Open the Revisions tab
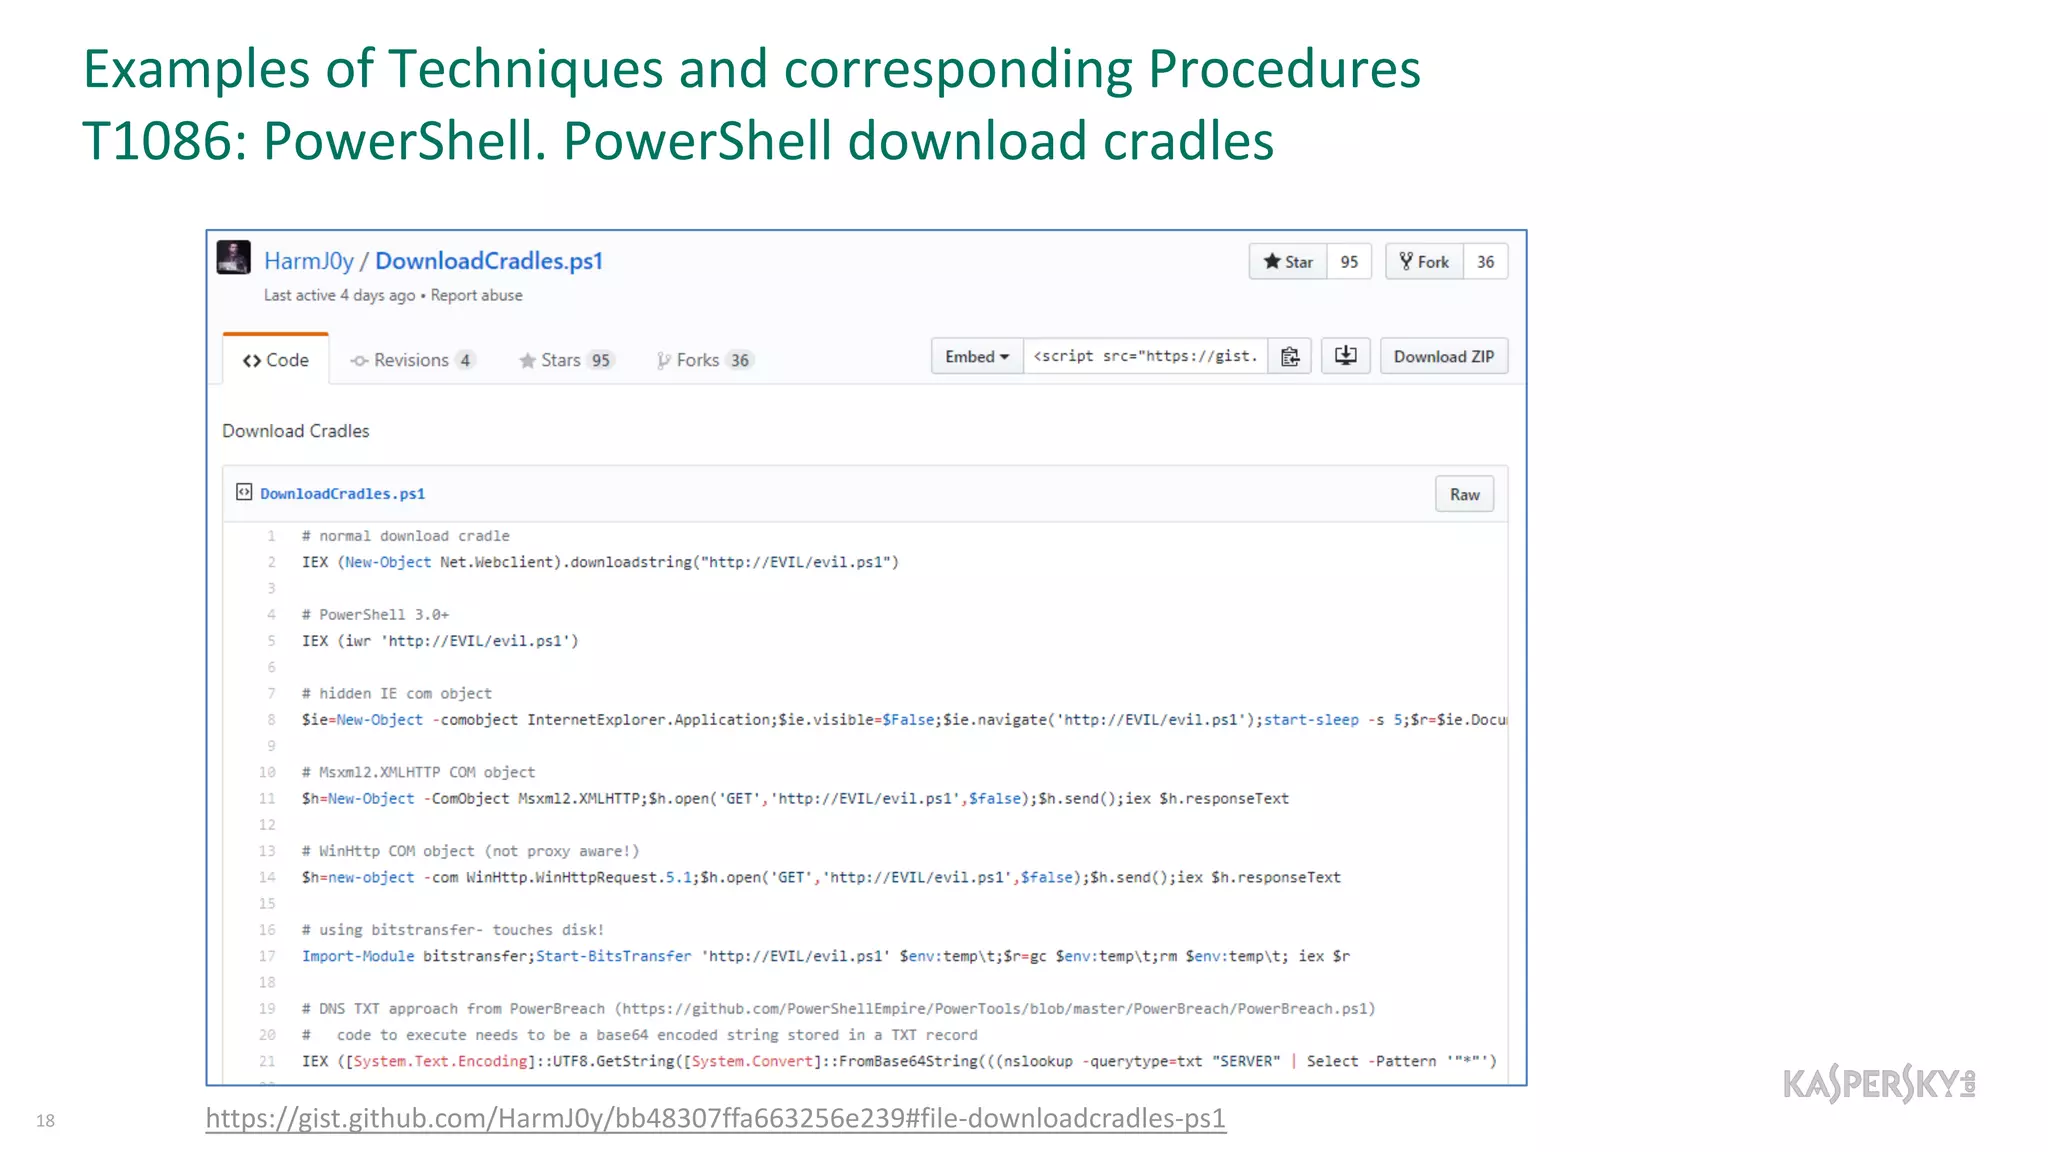Viewport: 2048px width, 1152px height. (x=411, y=360)
